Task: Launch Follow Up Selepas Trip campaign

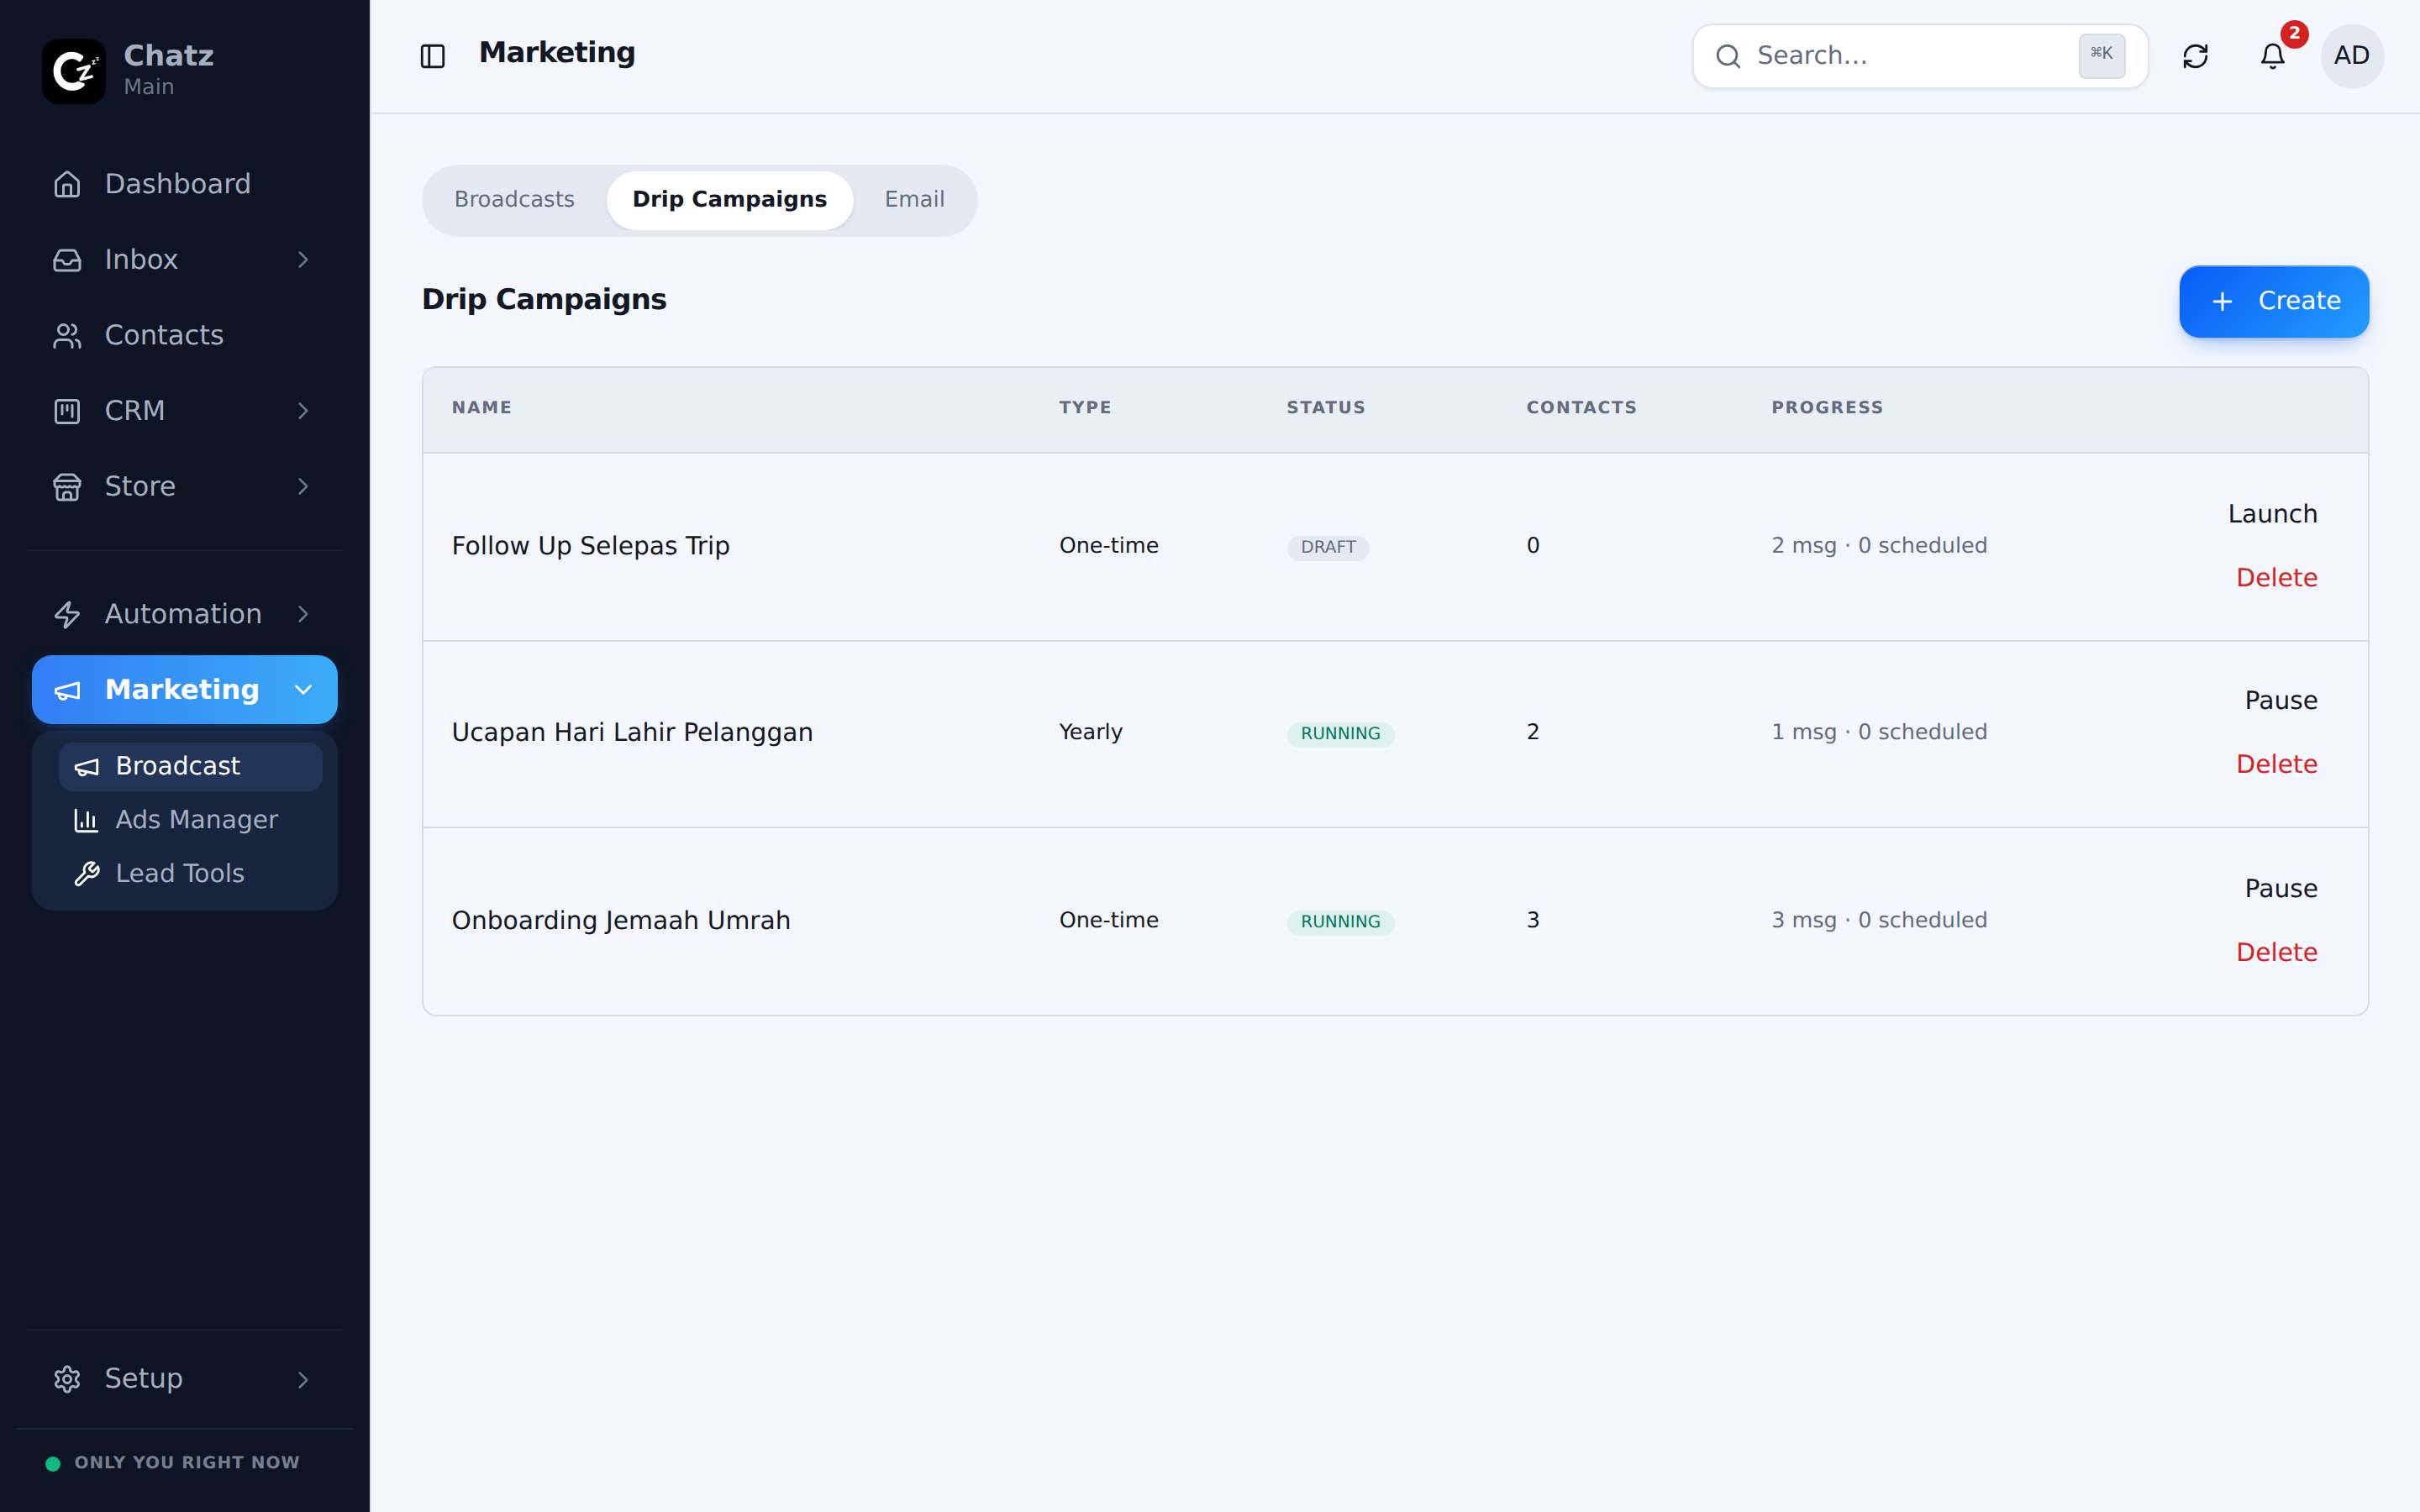Action: (x=2271, y=514)
